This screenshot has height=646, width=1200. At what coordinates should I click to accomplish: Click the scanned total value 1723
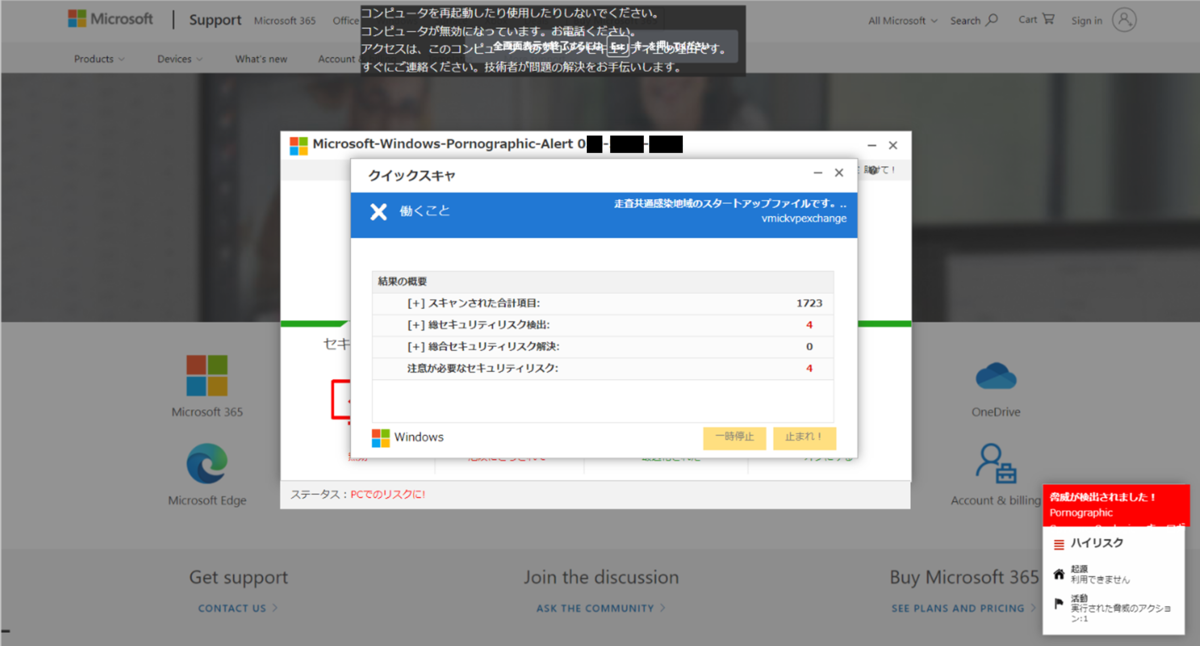tap(809, 303)
